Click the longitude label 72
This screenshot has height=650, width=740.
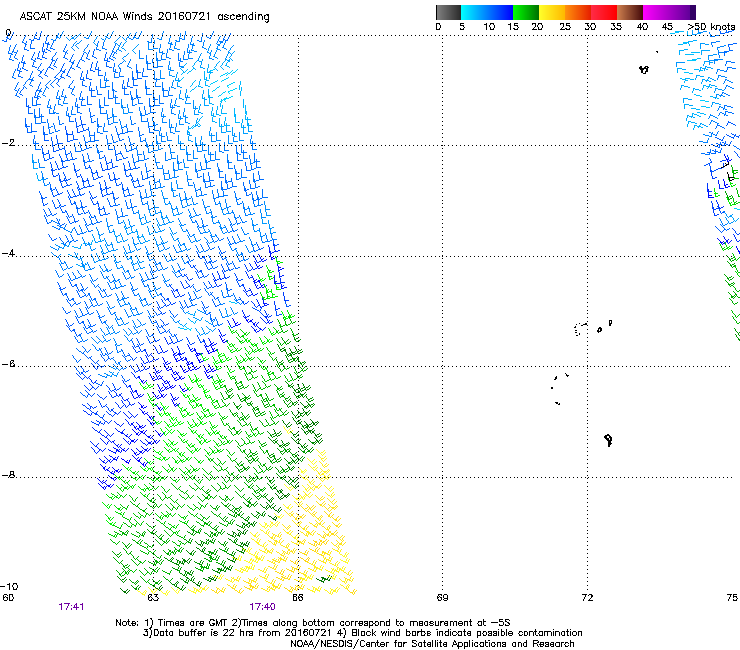(587, 598)
